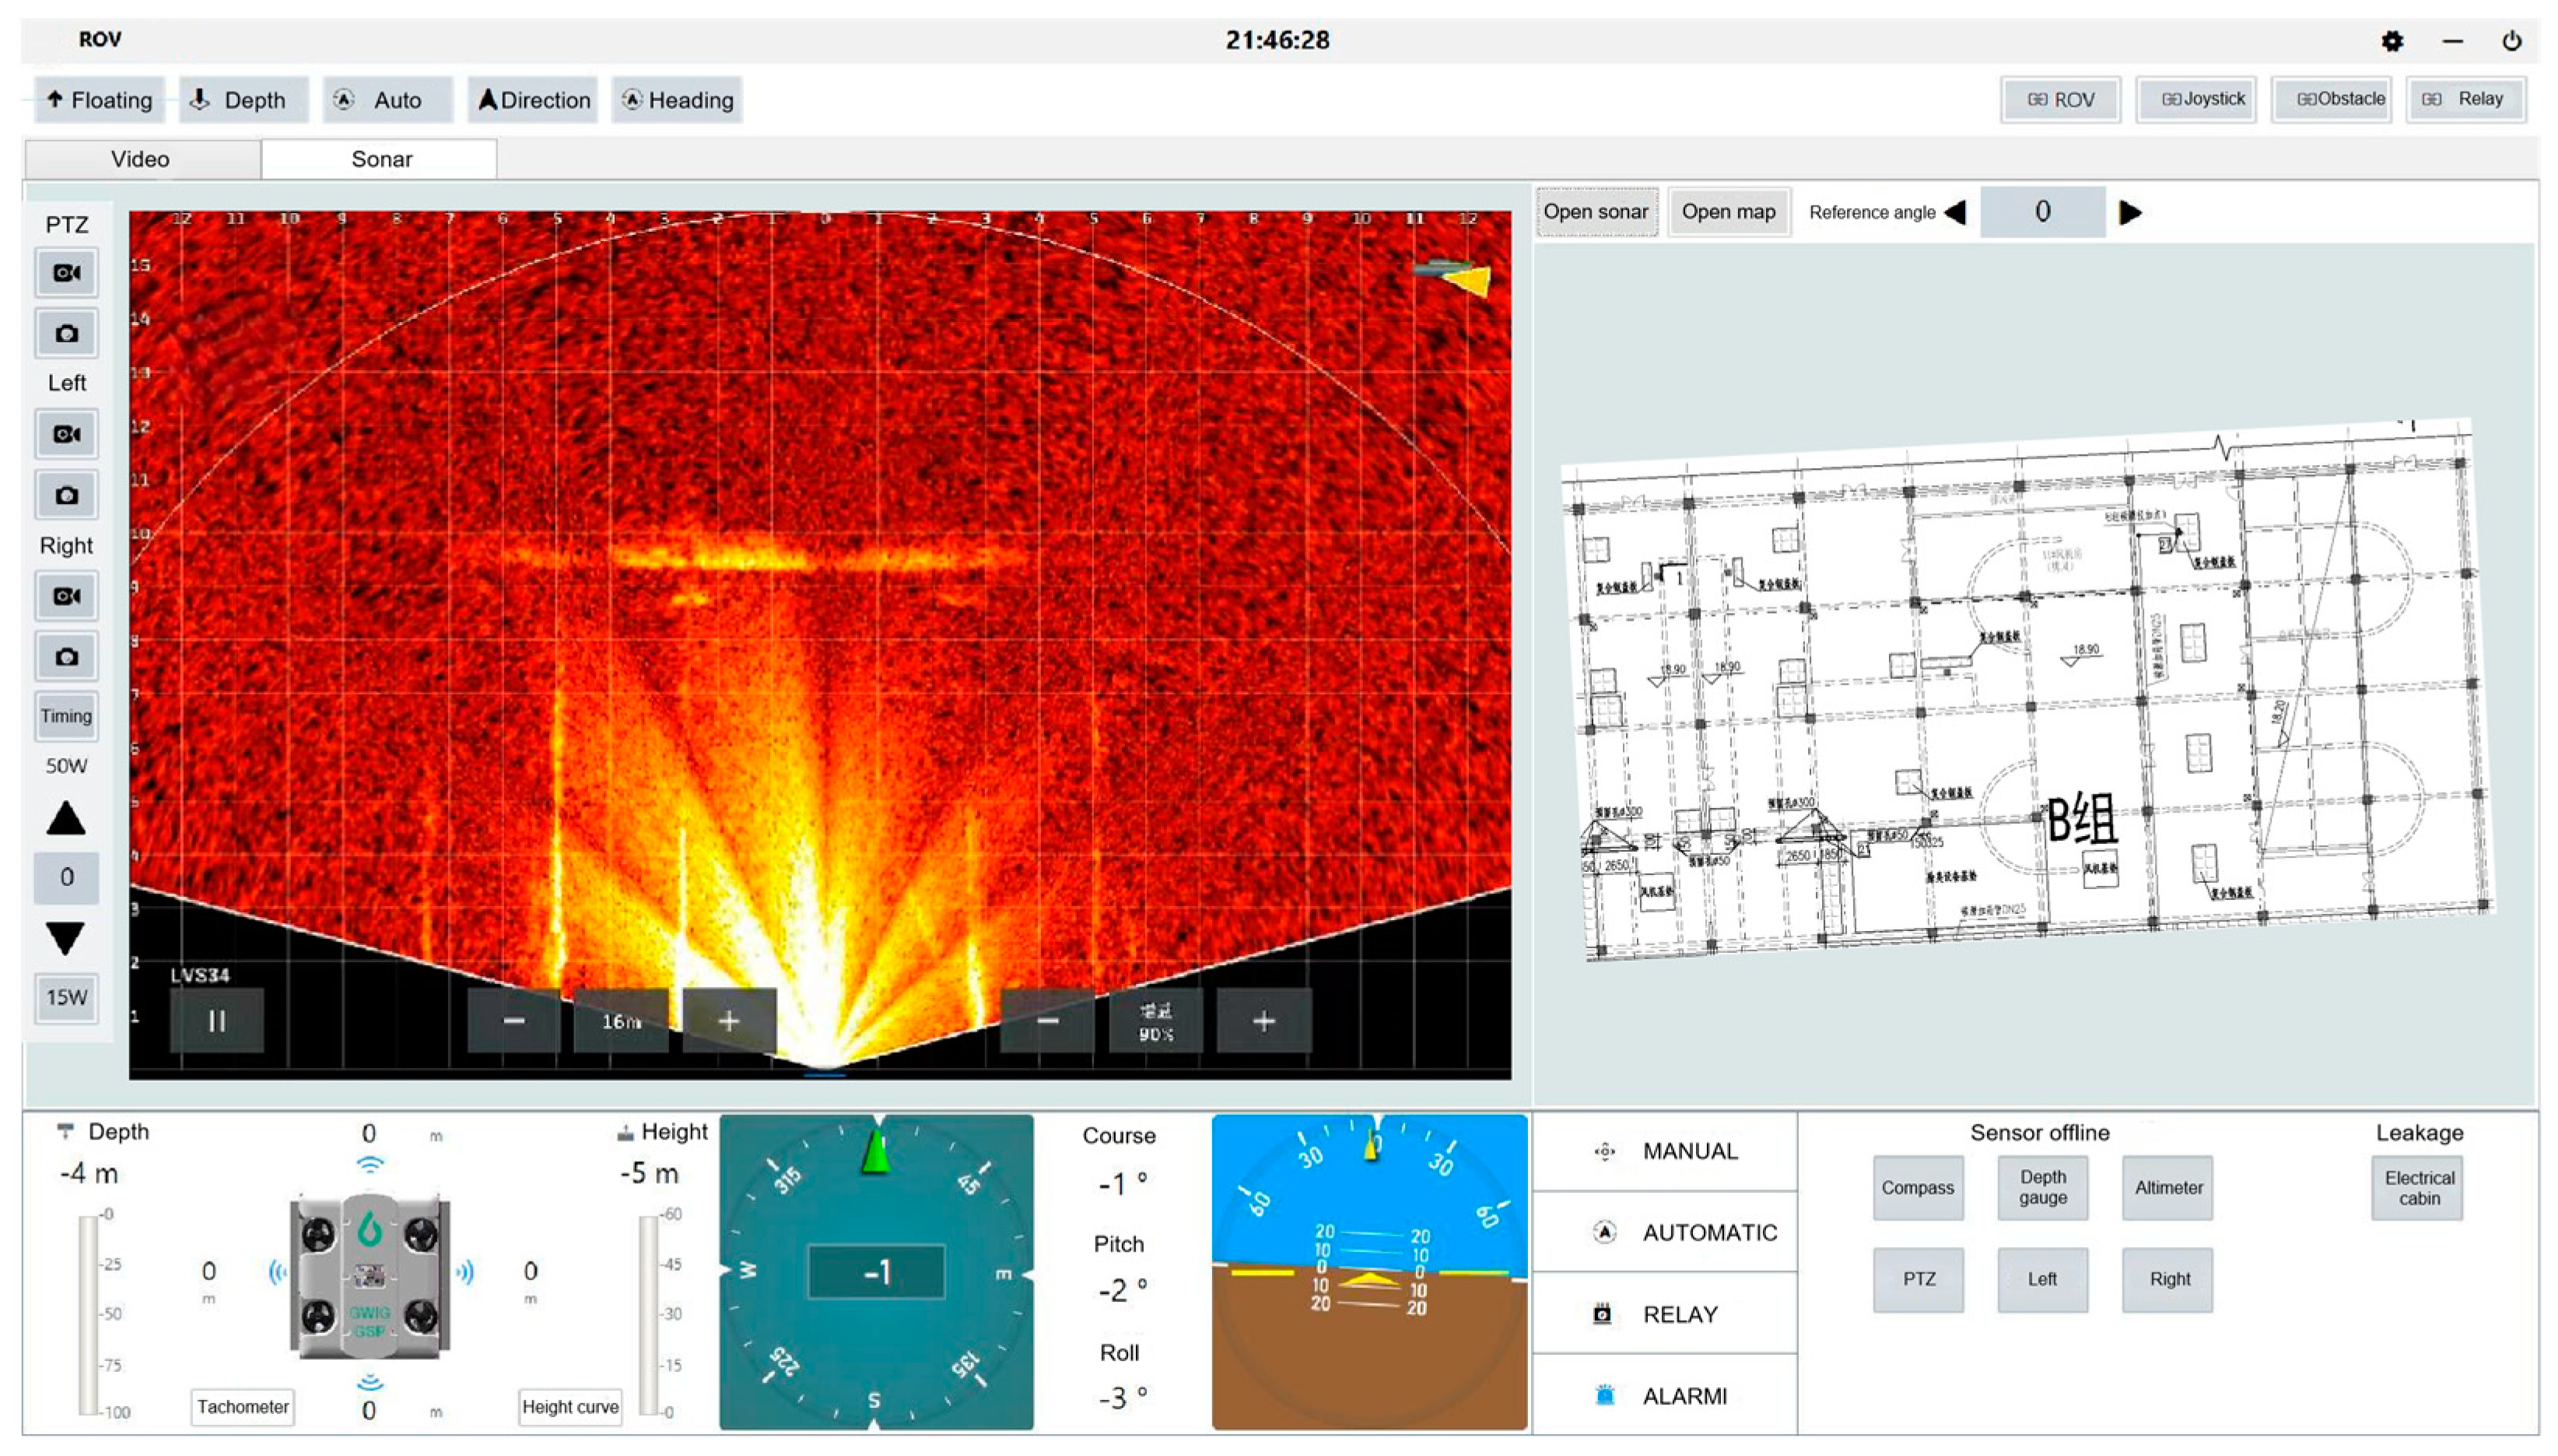Select the Sonar tab
The width and height of the screenshot is (2558, 1456).
coord(381,159)
